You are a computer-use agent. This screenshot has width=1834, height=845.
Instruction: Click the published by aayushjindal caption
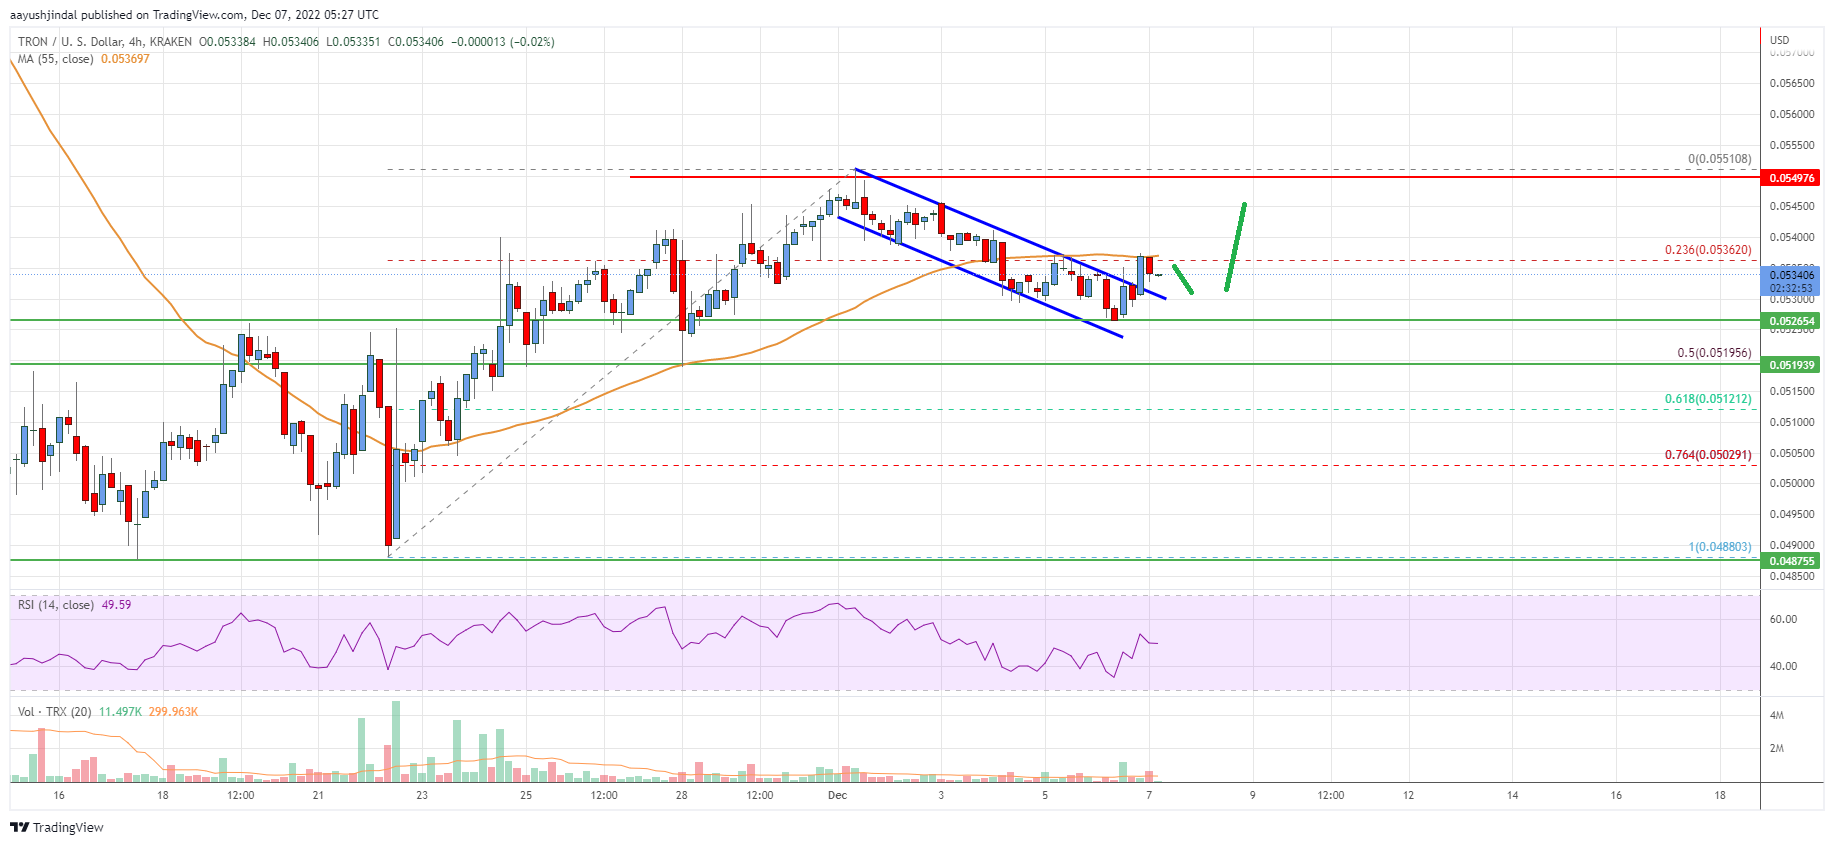(194, 15)
